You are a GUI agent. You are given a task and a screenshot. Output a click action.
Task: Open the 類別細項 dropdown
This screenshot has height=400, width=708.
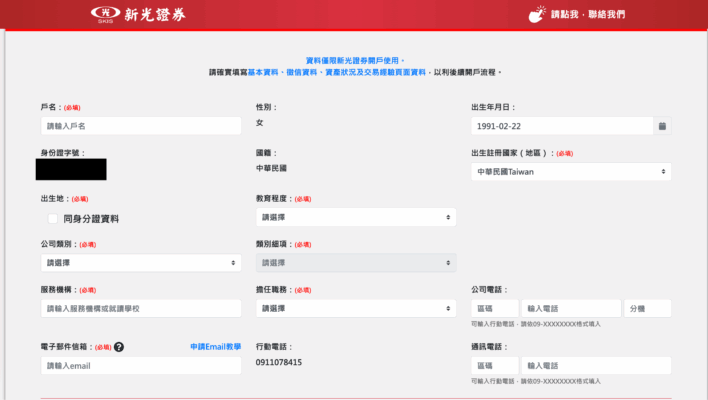point(356,263)
